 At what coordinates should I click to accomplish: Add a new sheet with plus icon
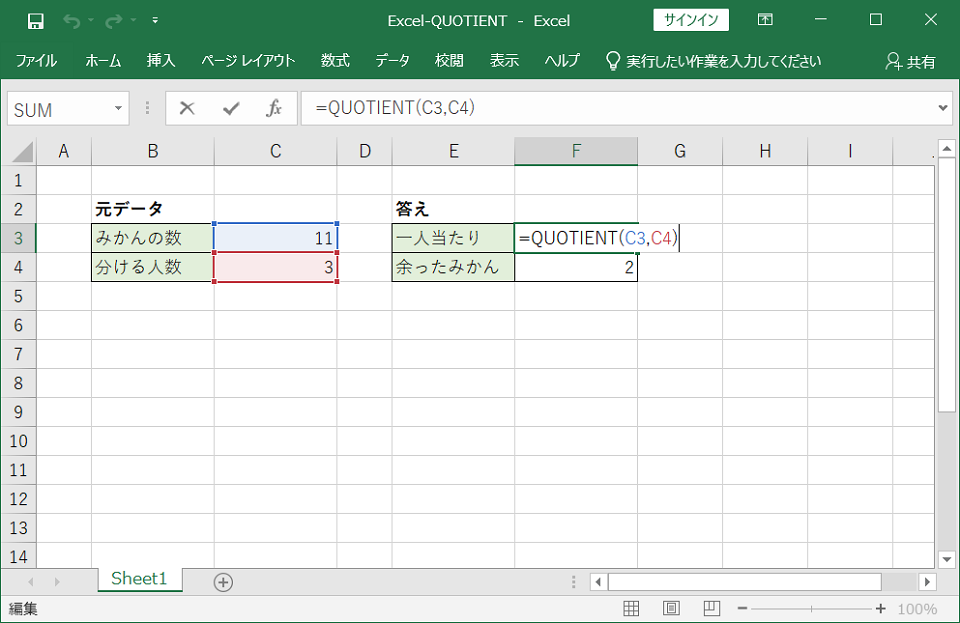coord(223,582)
